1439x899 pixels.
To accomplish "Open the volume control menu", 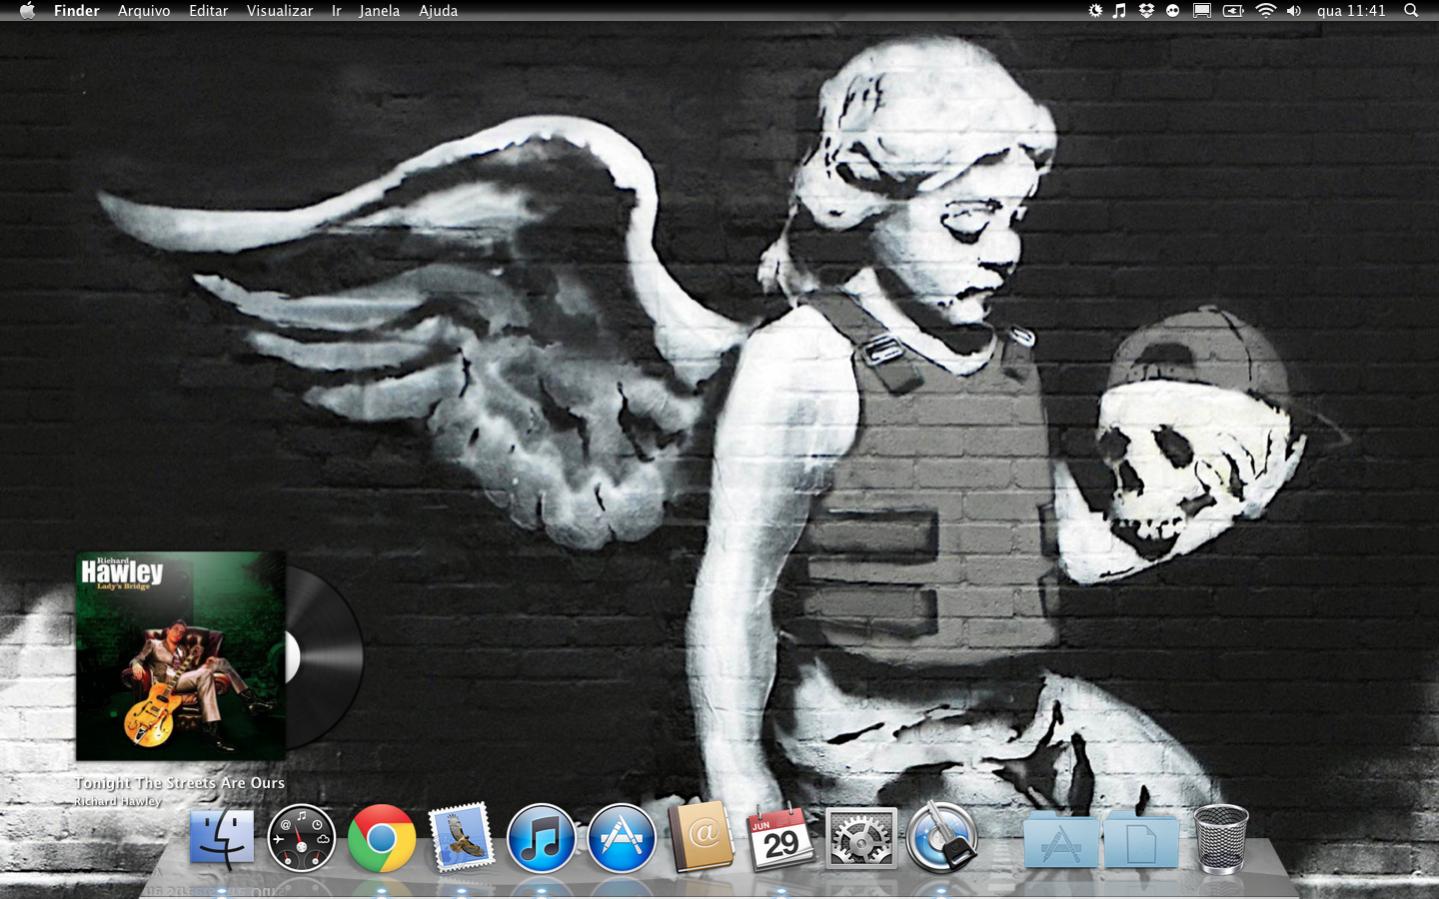I will point(1294,10).
